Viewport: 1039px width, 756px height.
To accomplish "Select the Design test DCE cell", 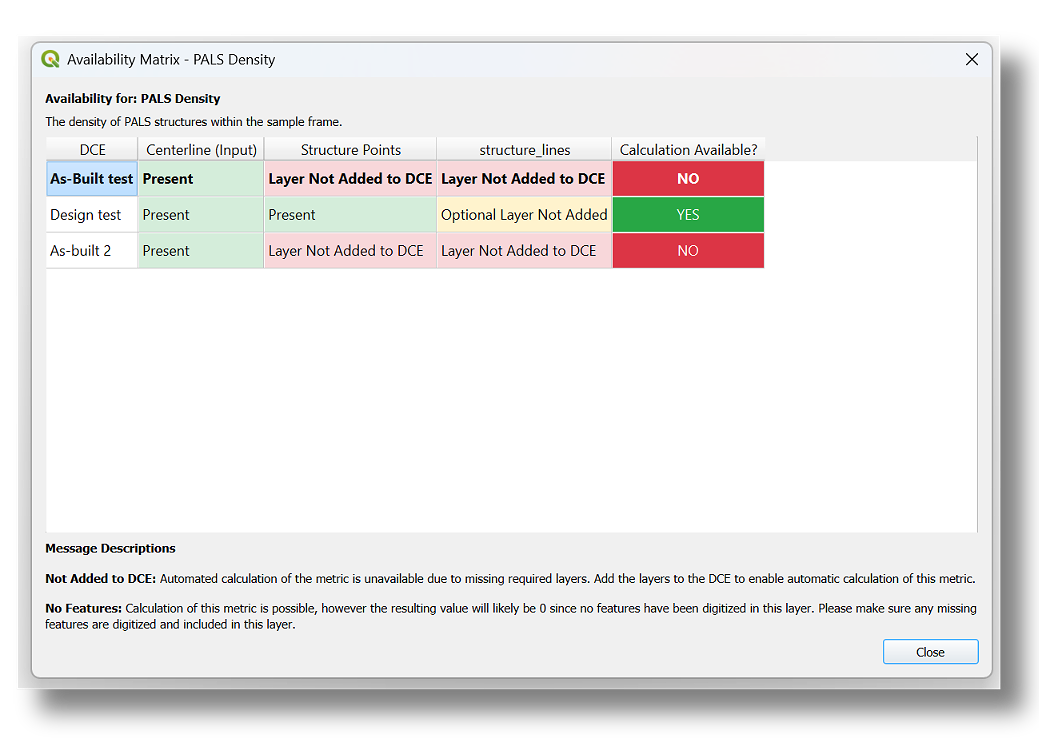I will pyautogui.click(x=92, y=215).
